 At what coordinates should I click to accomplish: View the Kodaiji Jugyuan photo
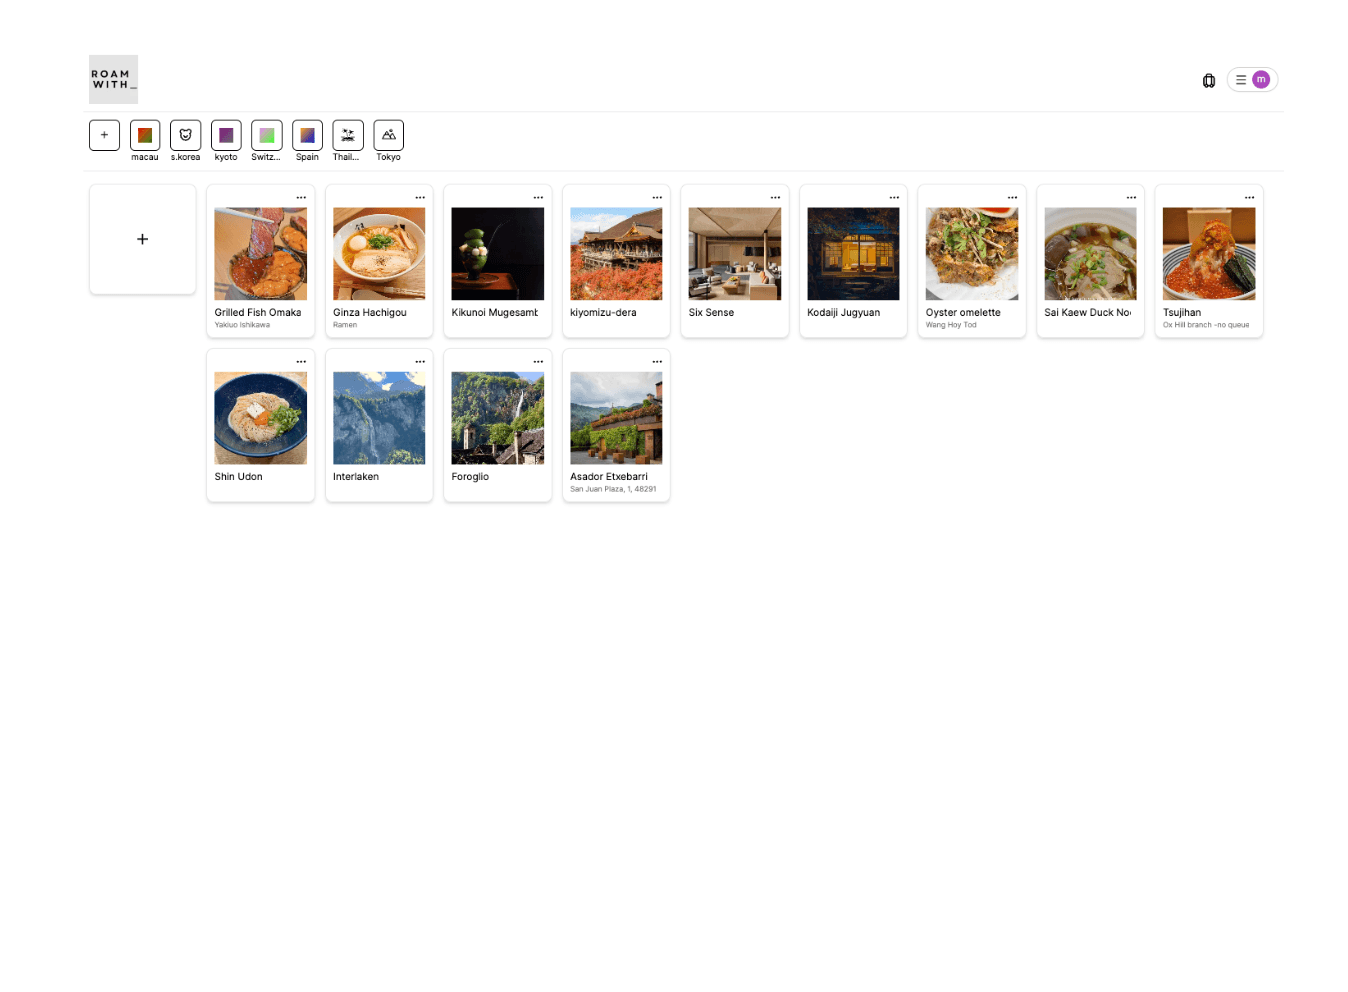coord(853,254)
